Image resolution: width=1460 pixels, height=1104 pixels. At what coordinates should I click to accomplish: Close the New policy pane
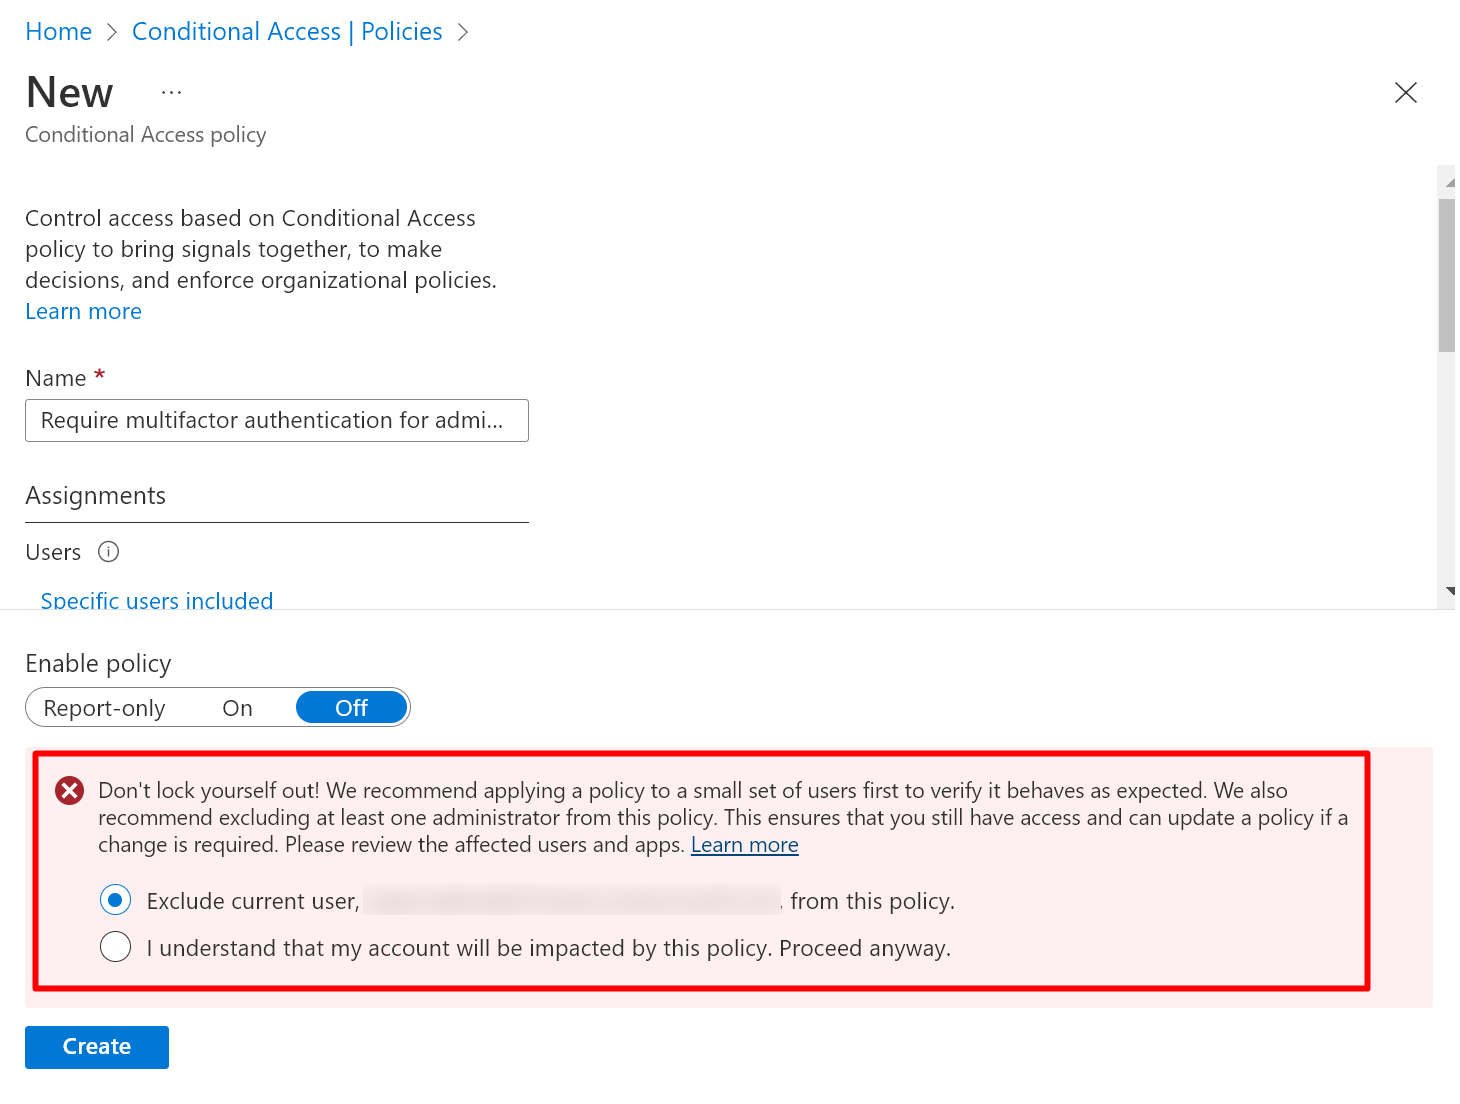pyautogui.click(x=1405, y=93)
